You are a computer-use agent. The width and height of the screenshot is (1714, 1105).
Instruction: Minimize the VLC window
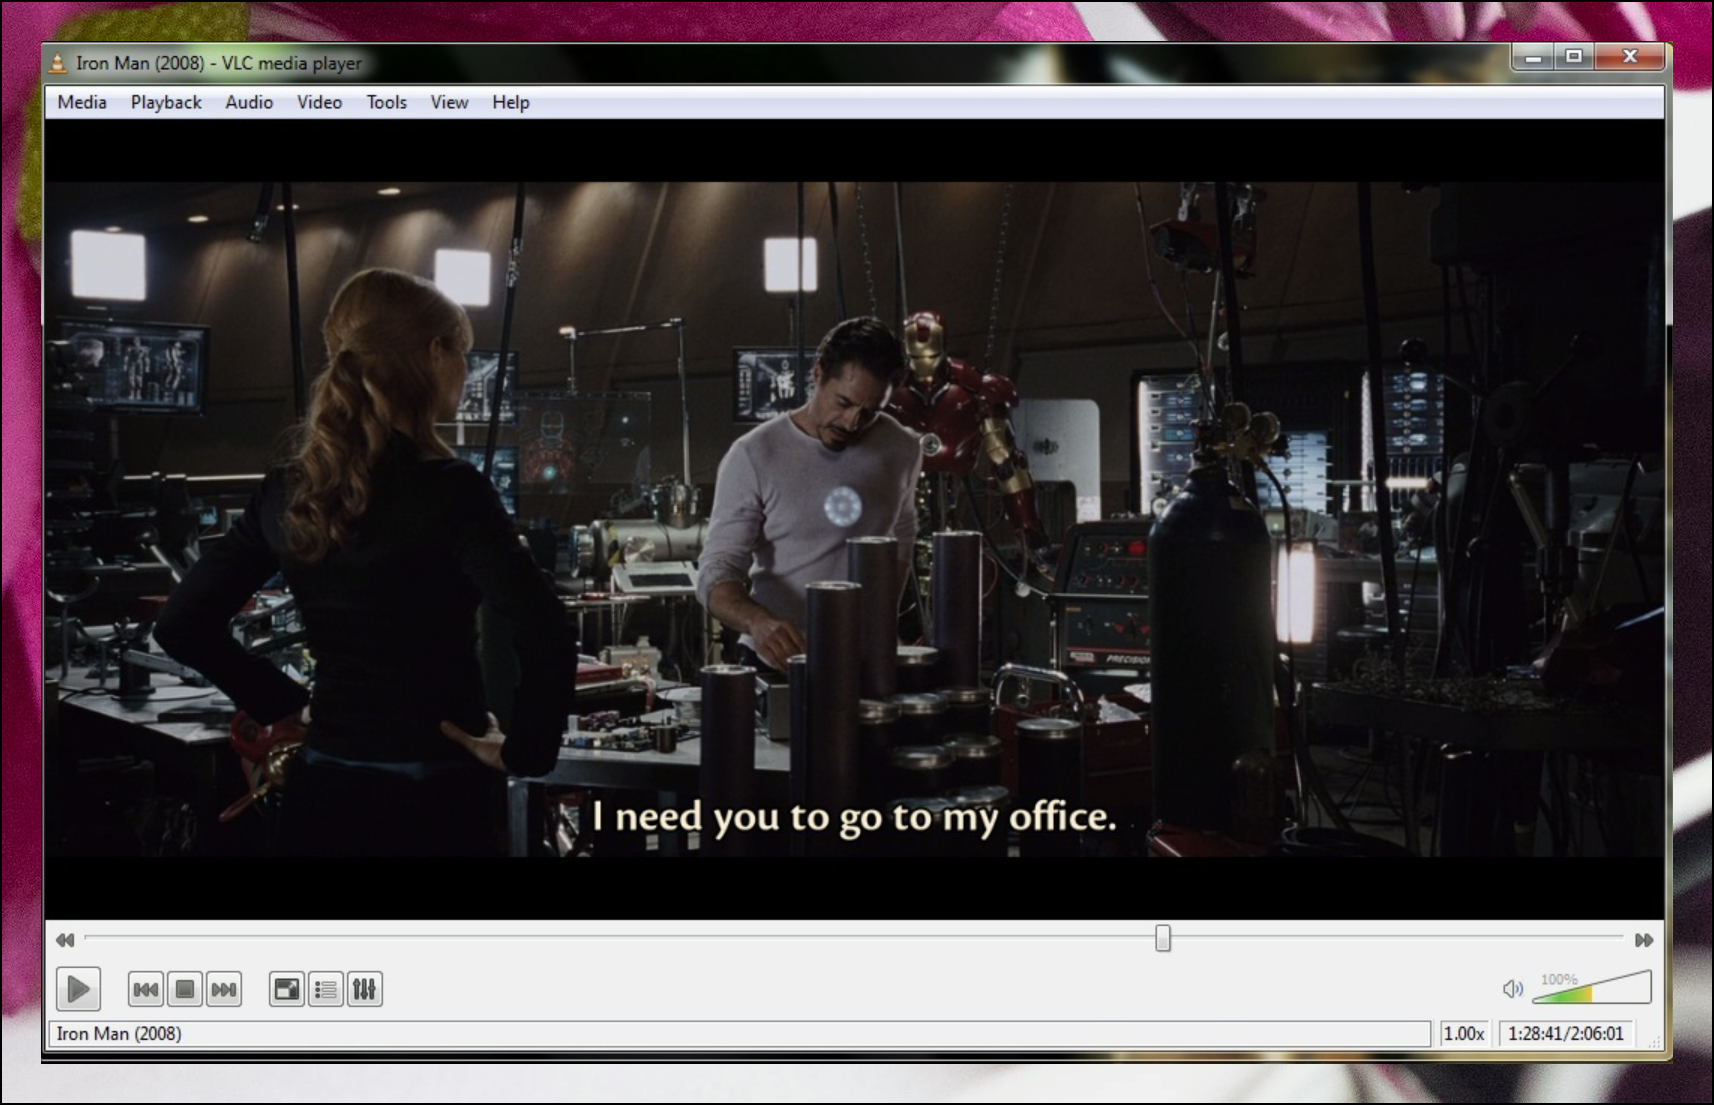tap(1532, 57)
